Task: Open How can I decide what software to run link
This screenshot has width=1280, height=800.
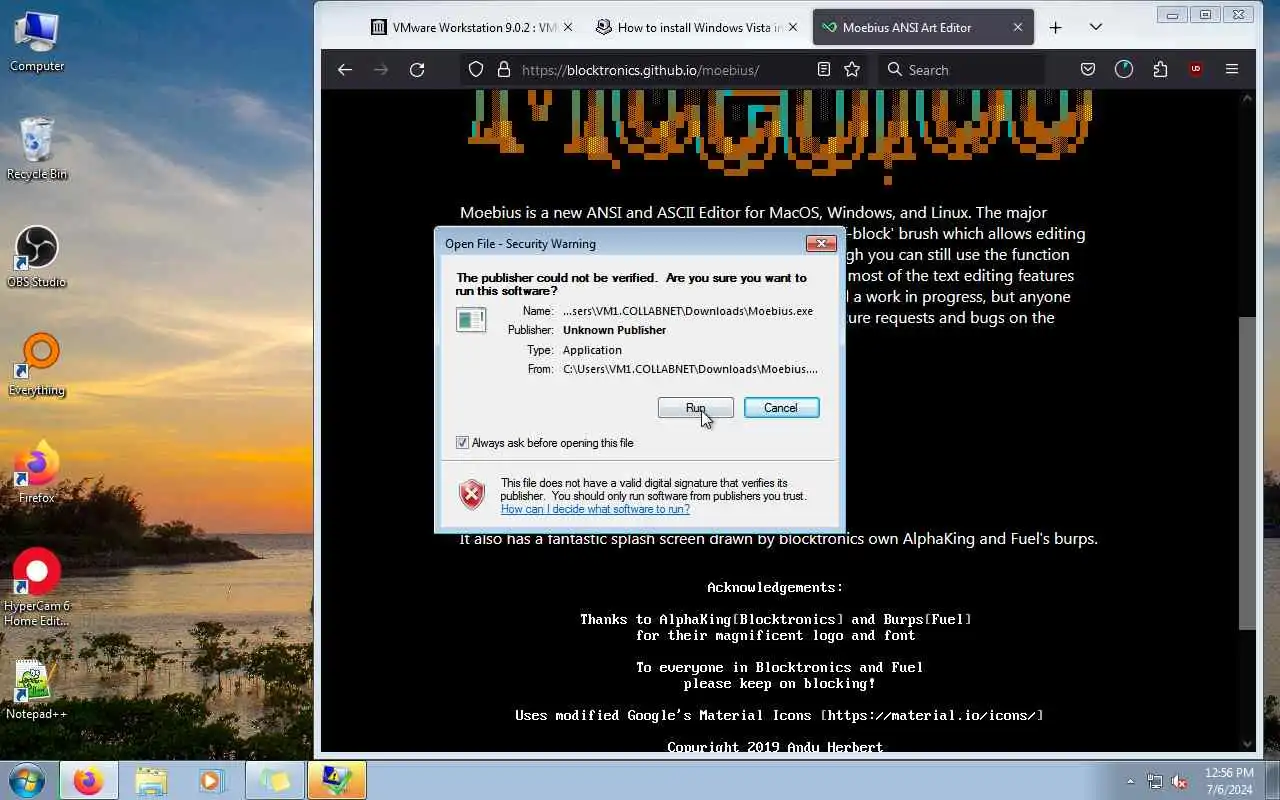Action: pos(595,509)
